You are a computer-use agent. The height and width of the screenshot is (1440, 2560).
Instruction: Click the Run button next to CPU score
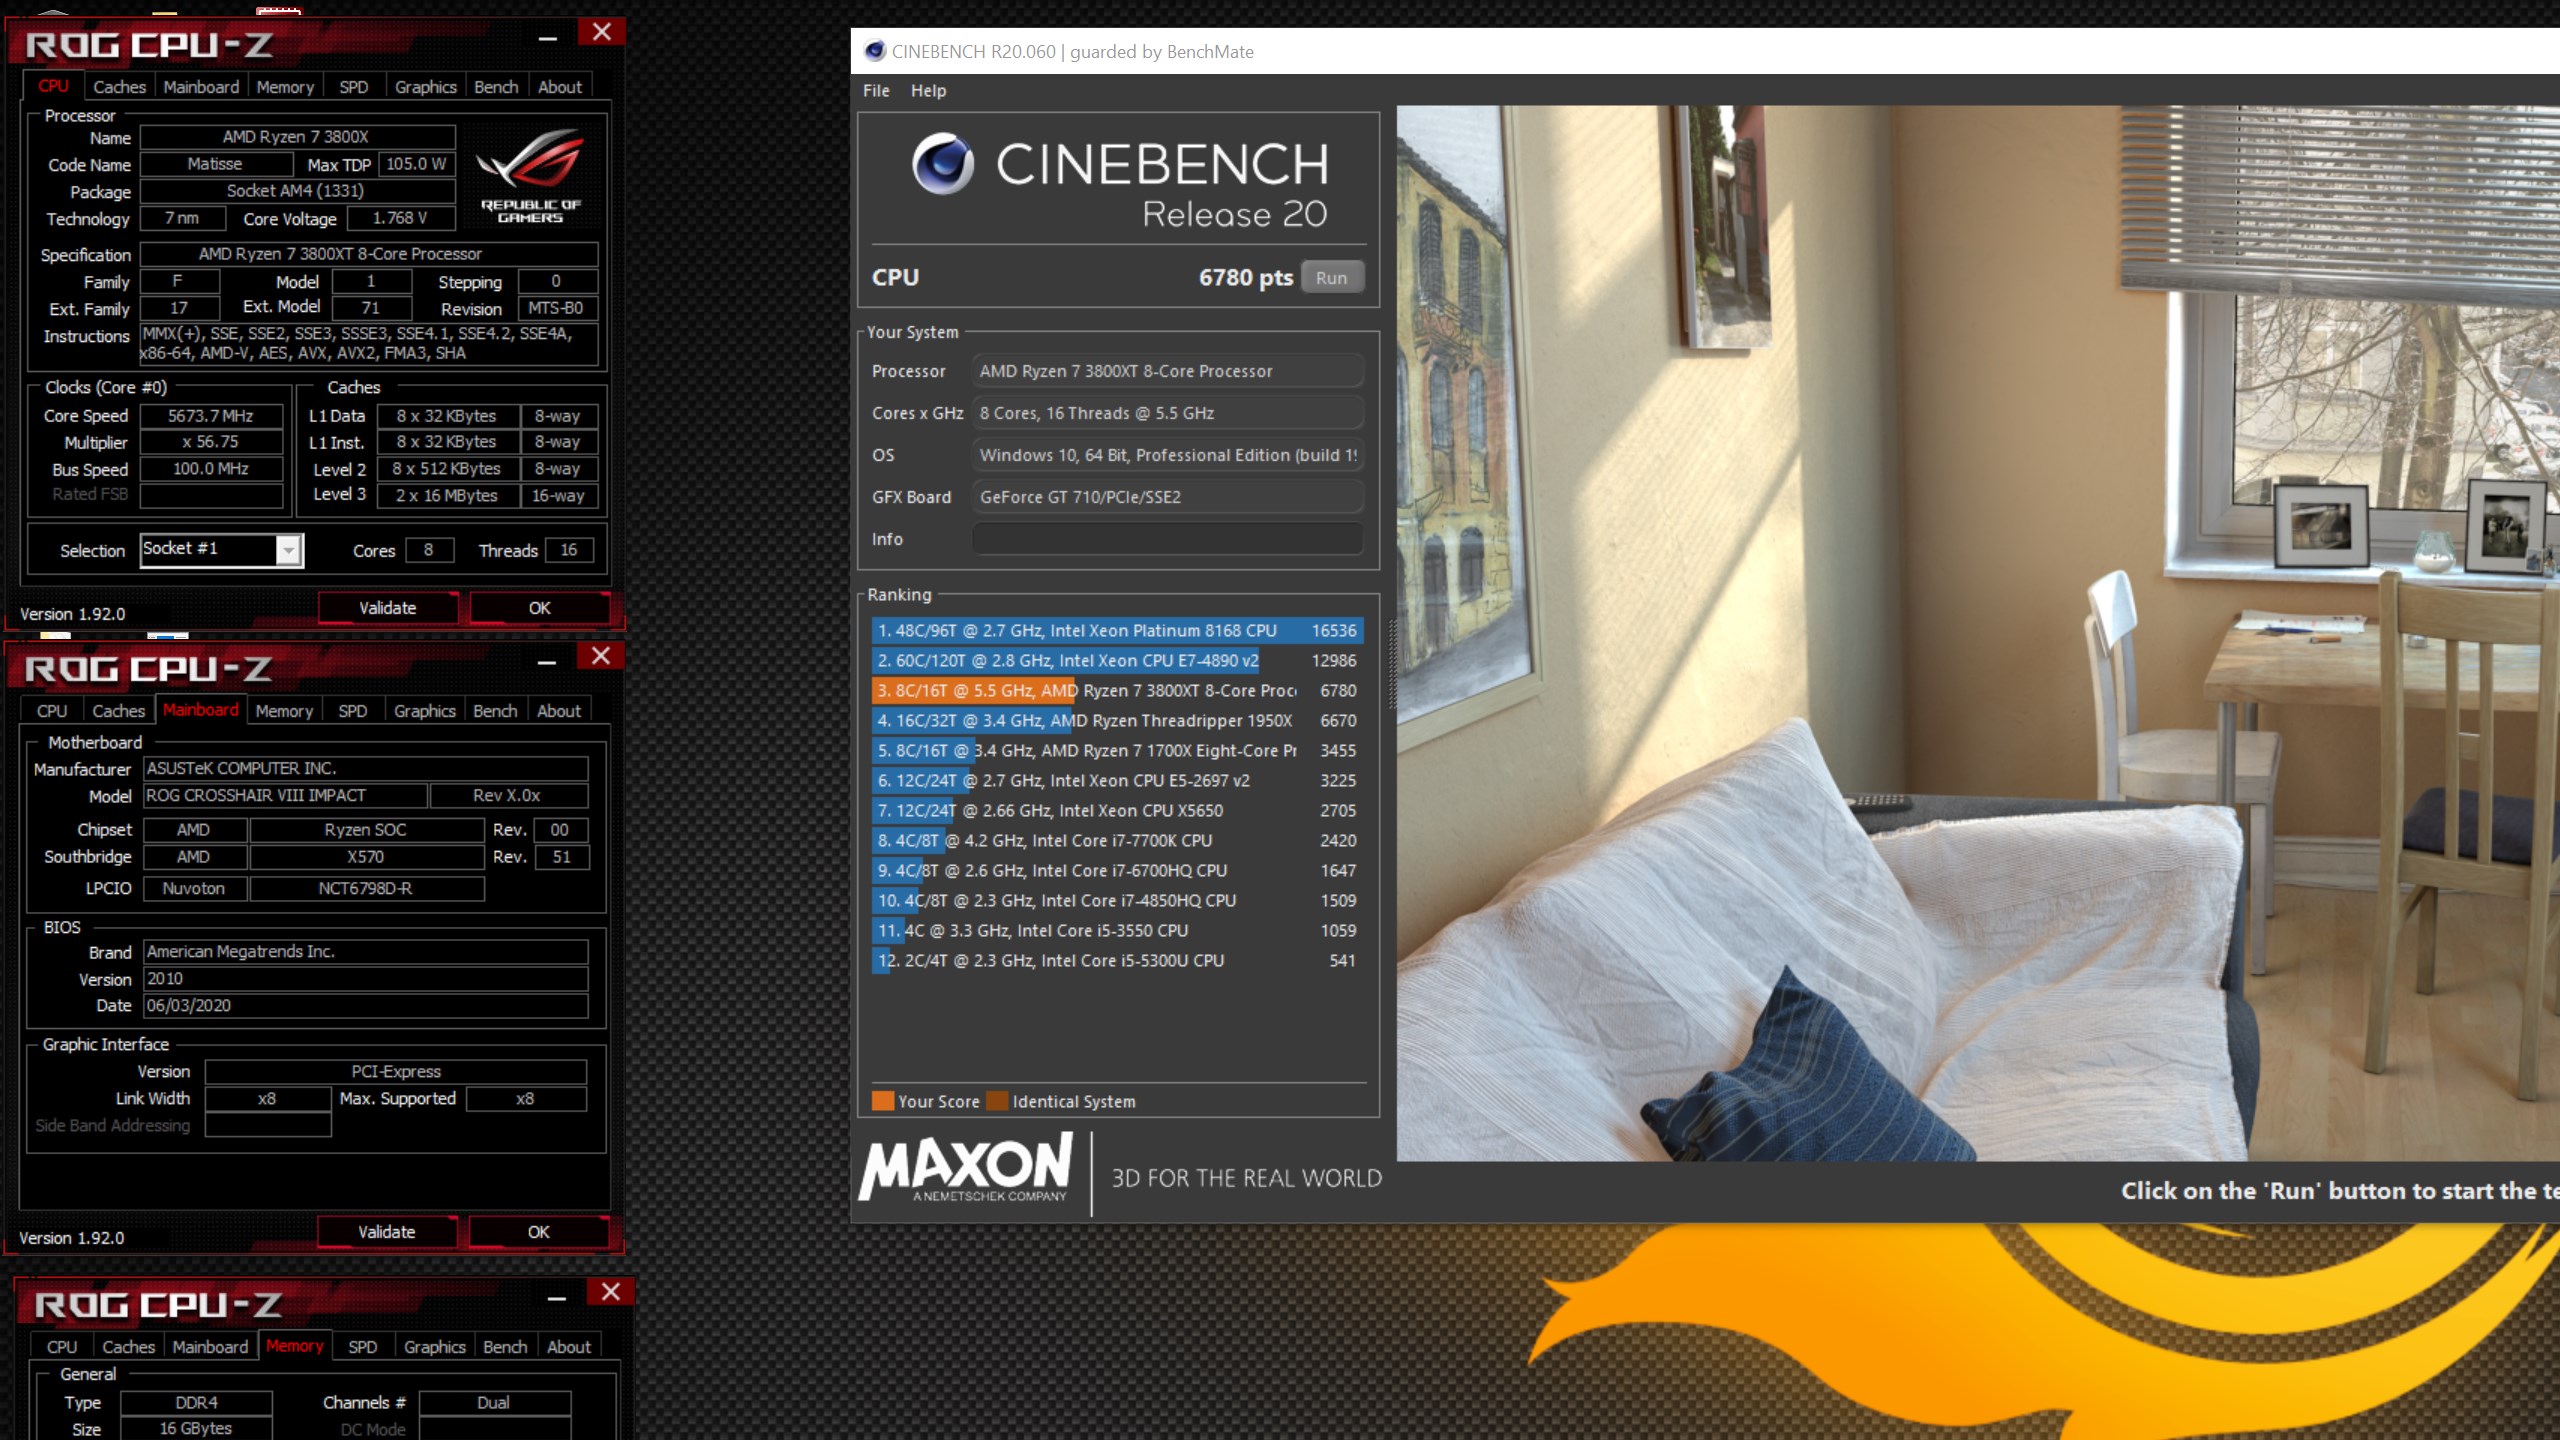coord(1331,278)
